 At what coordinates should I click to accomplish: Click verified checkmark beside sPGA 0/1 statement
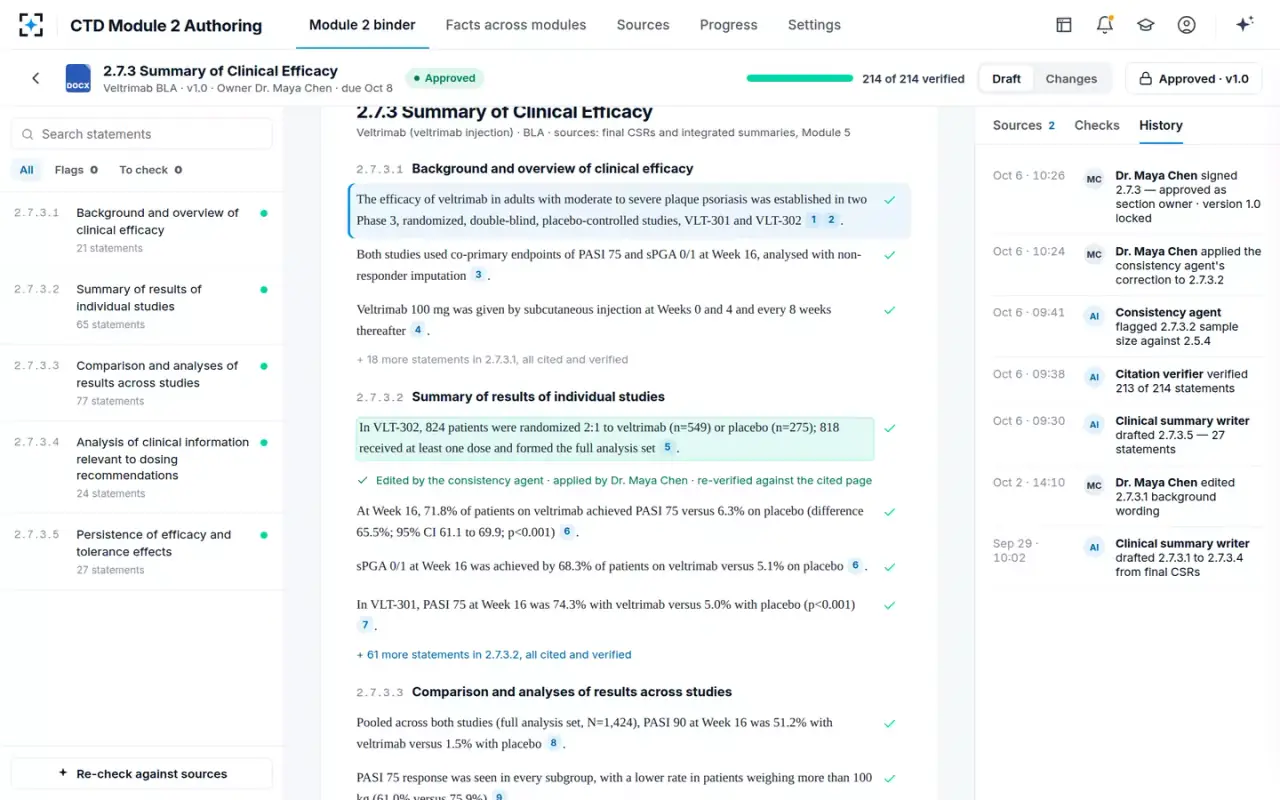click(x=890, y=567)
